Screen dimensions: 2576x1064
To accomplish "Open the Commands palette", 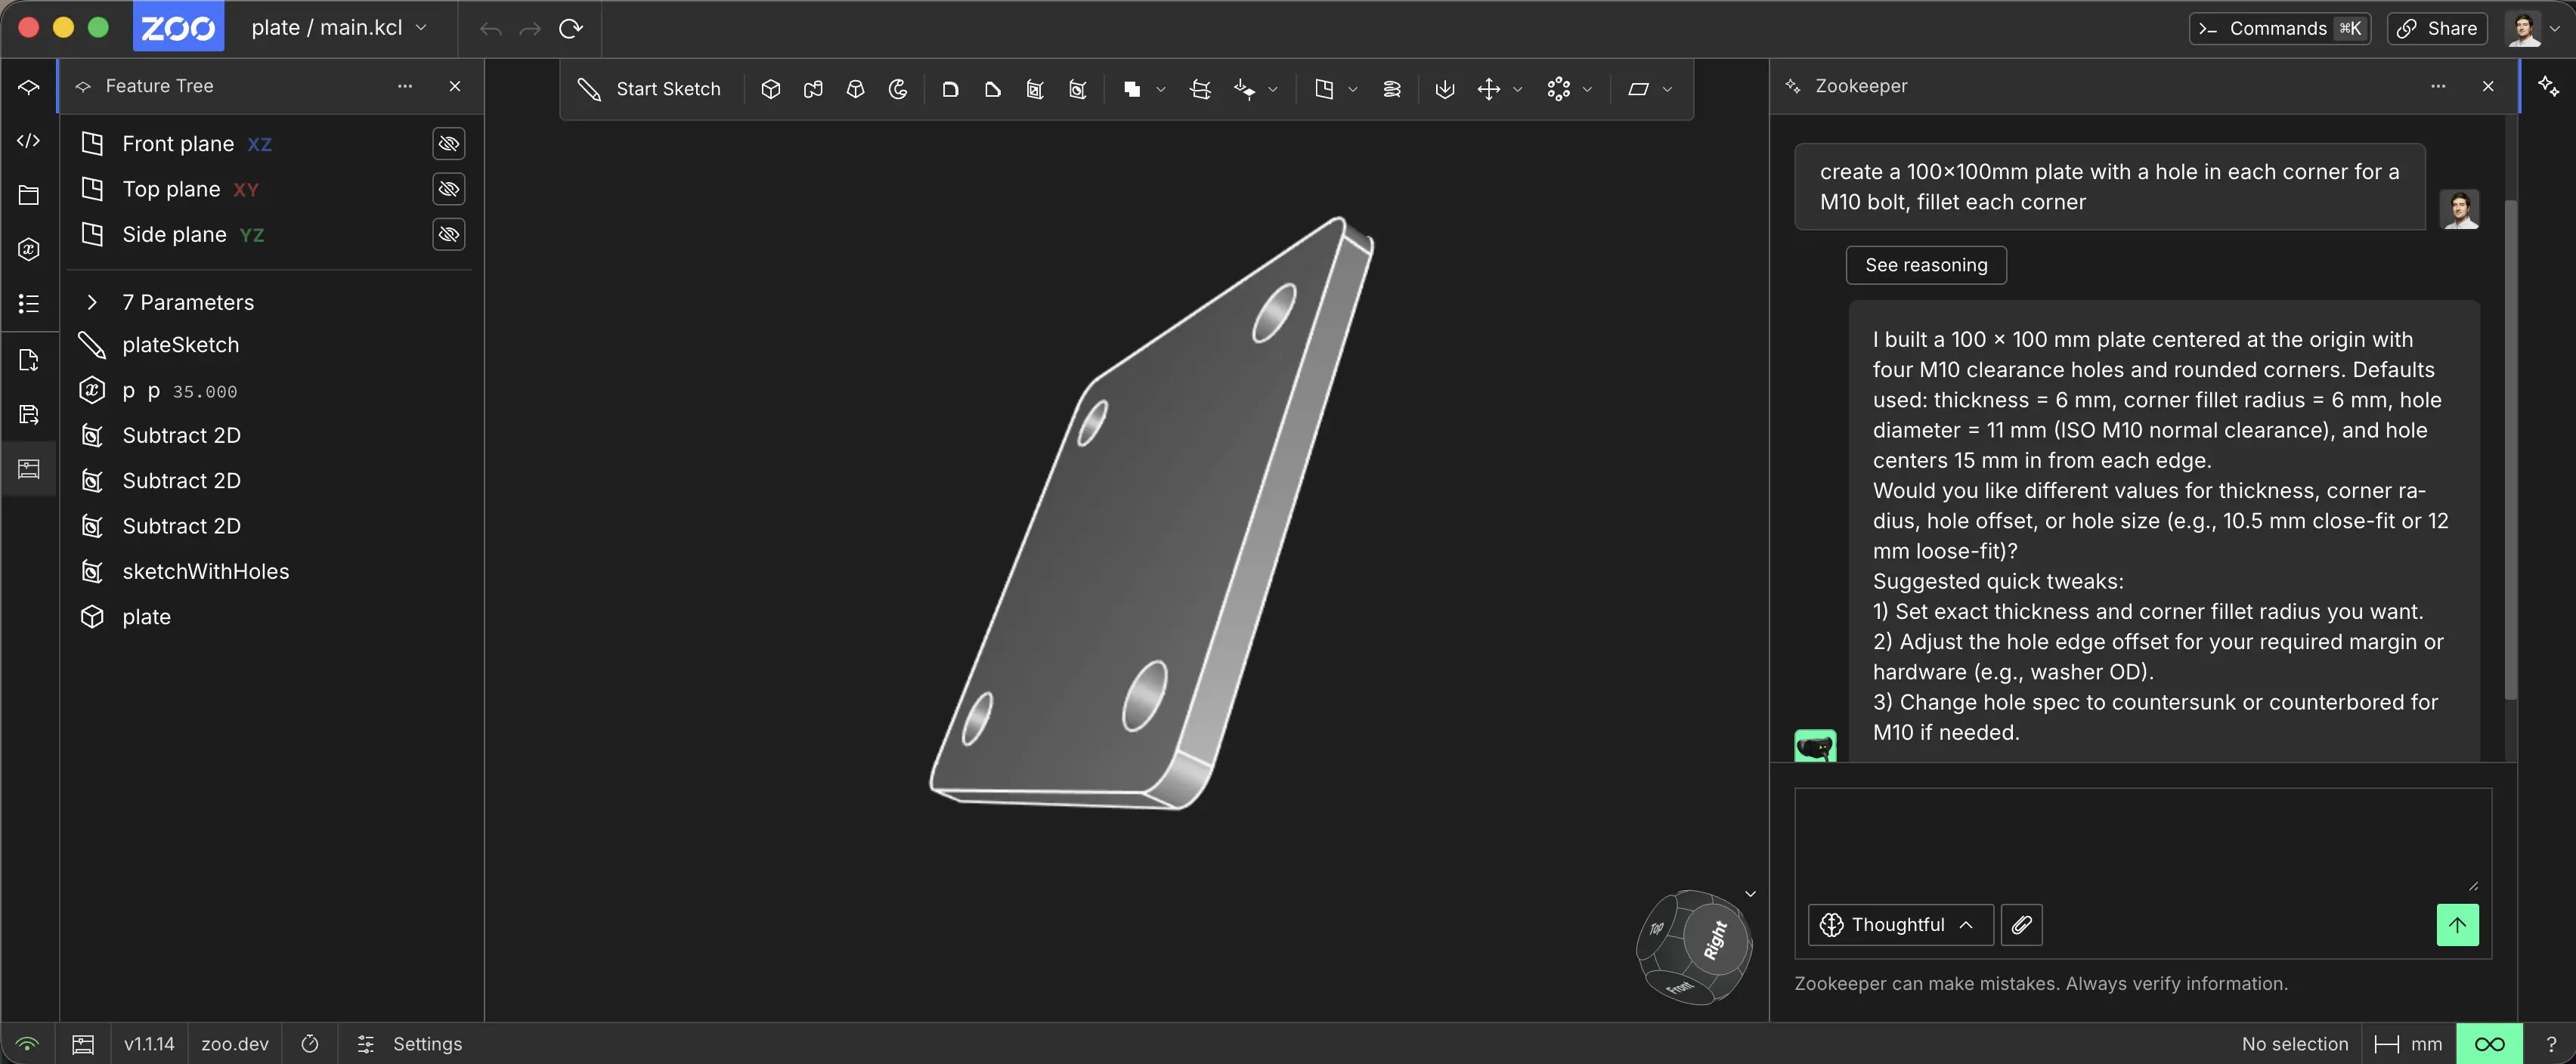I will [x=2280, y=28].
